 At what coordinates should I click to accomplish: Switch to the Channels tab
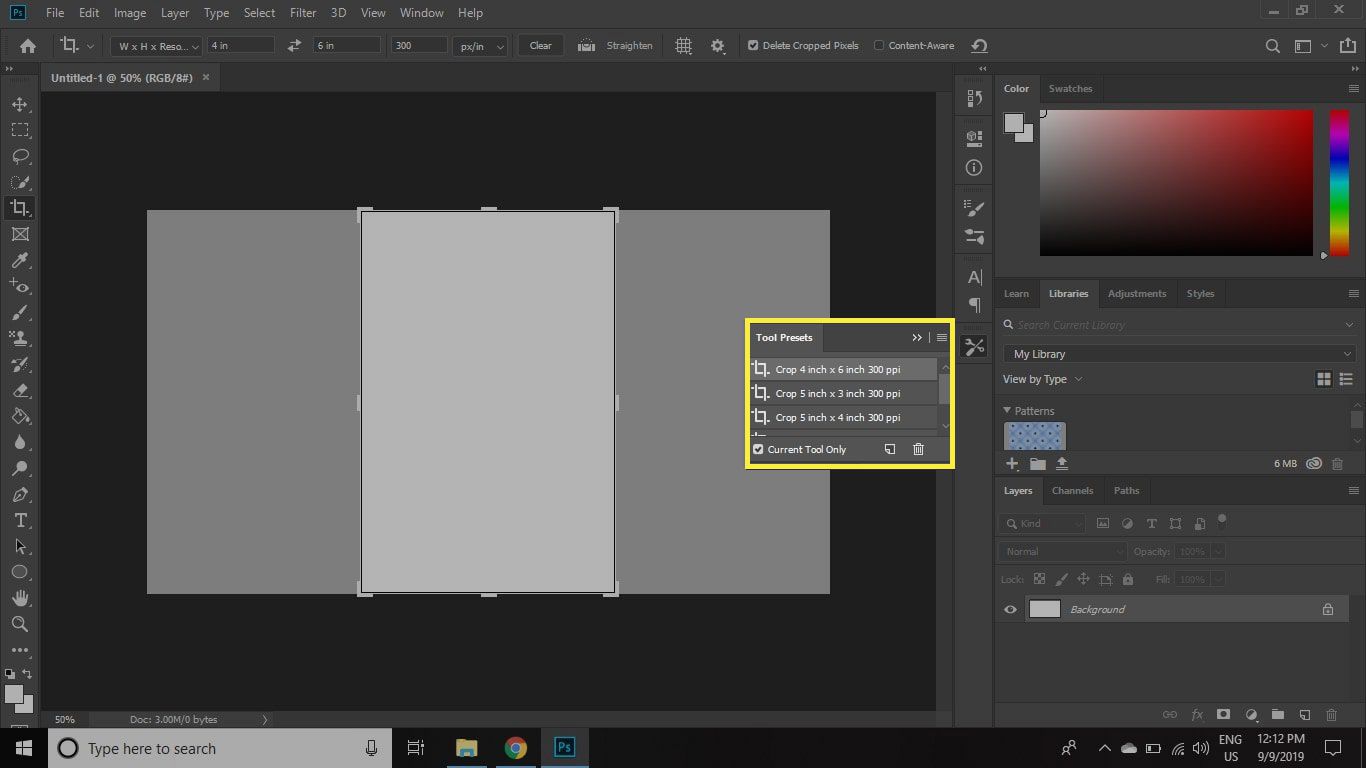coord(1072,490)
